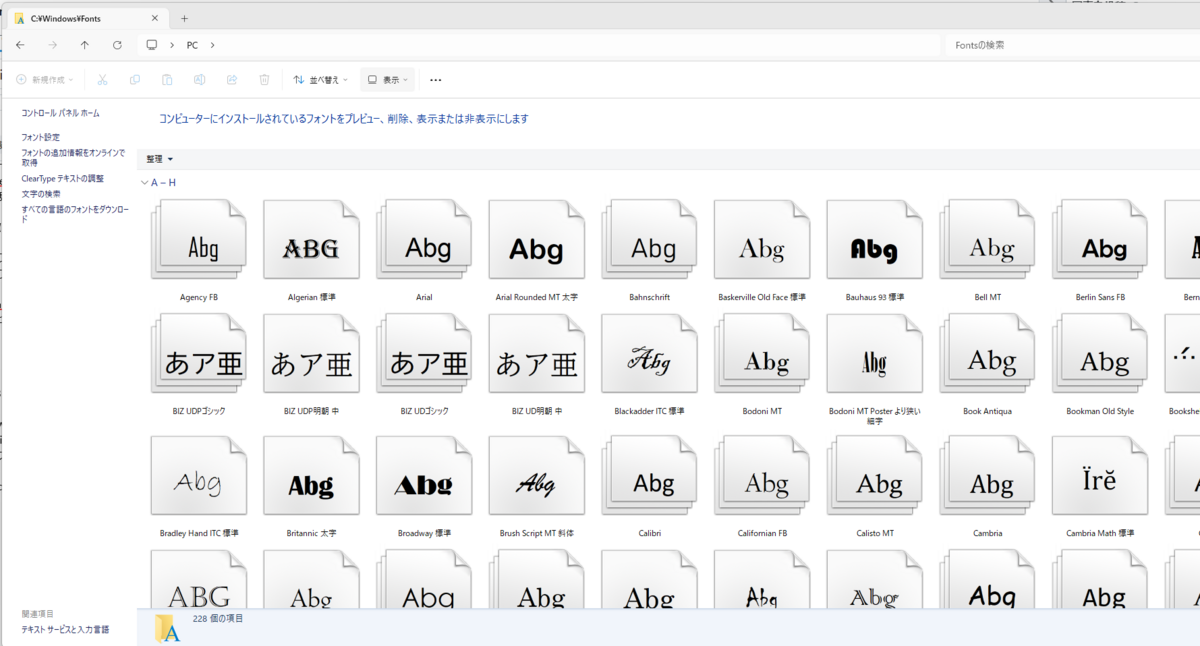Screen dimensions: 1200x646
Task: Switch to the C:¥Windows¥Fonts tab
Action: tap(85, 18)
